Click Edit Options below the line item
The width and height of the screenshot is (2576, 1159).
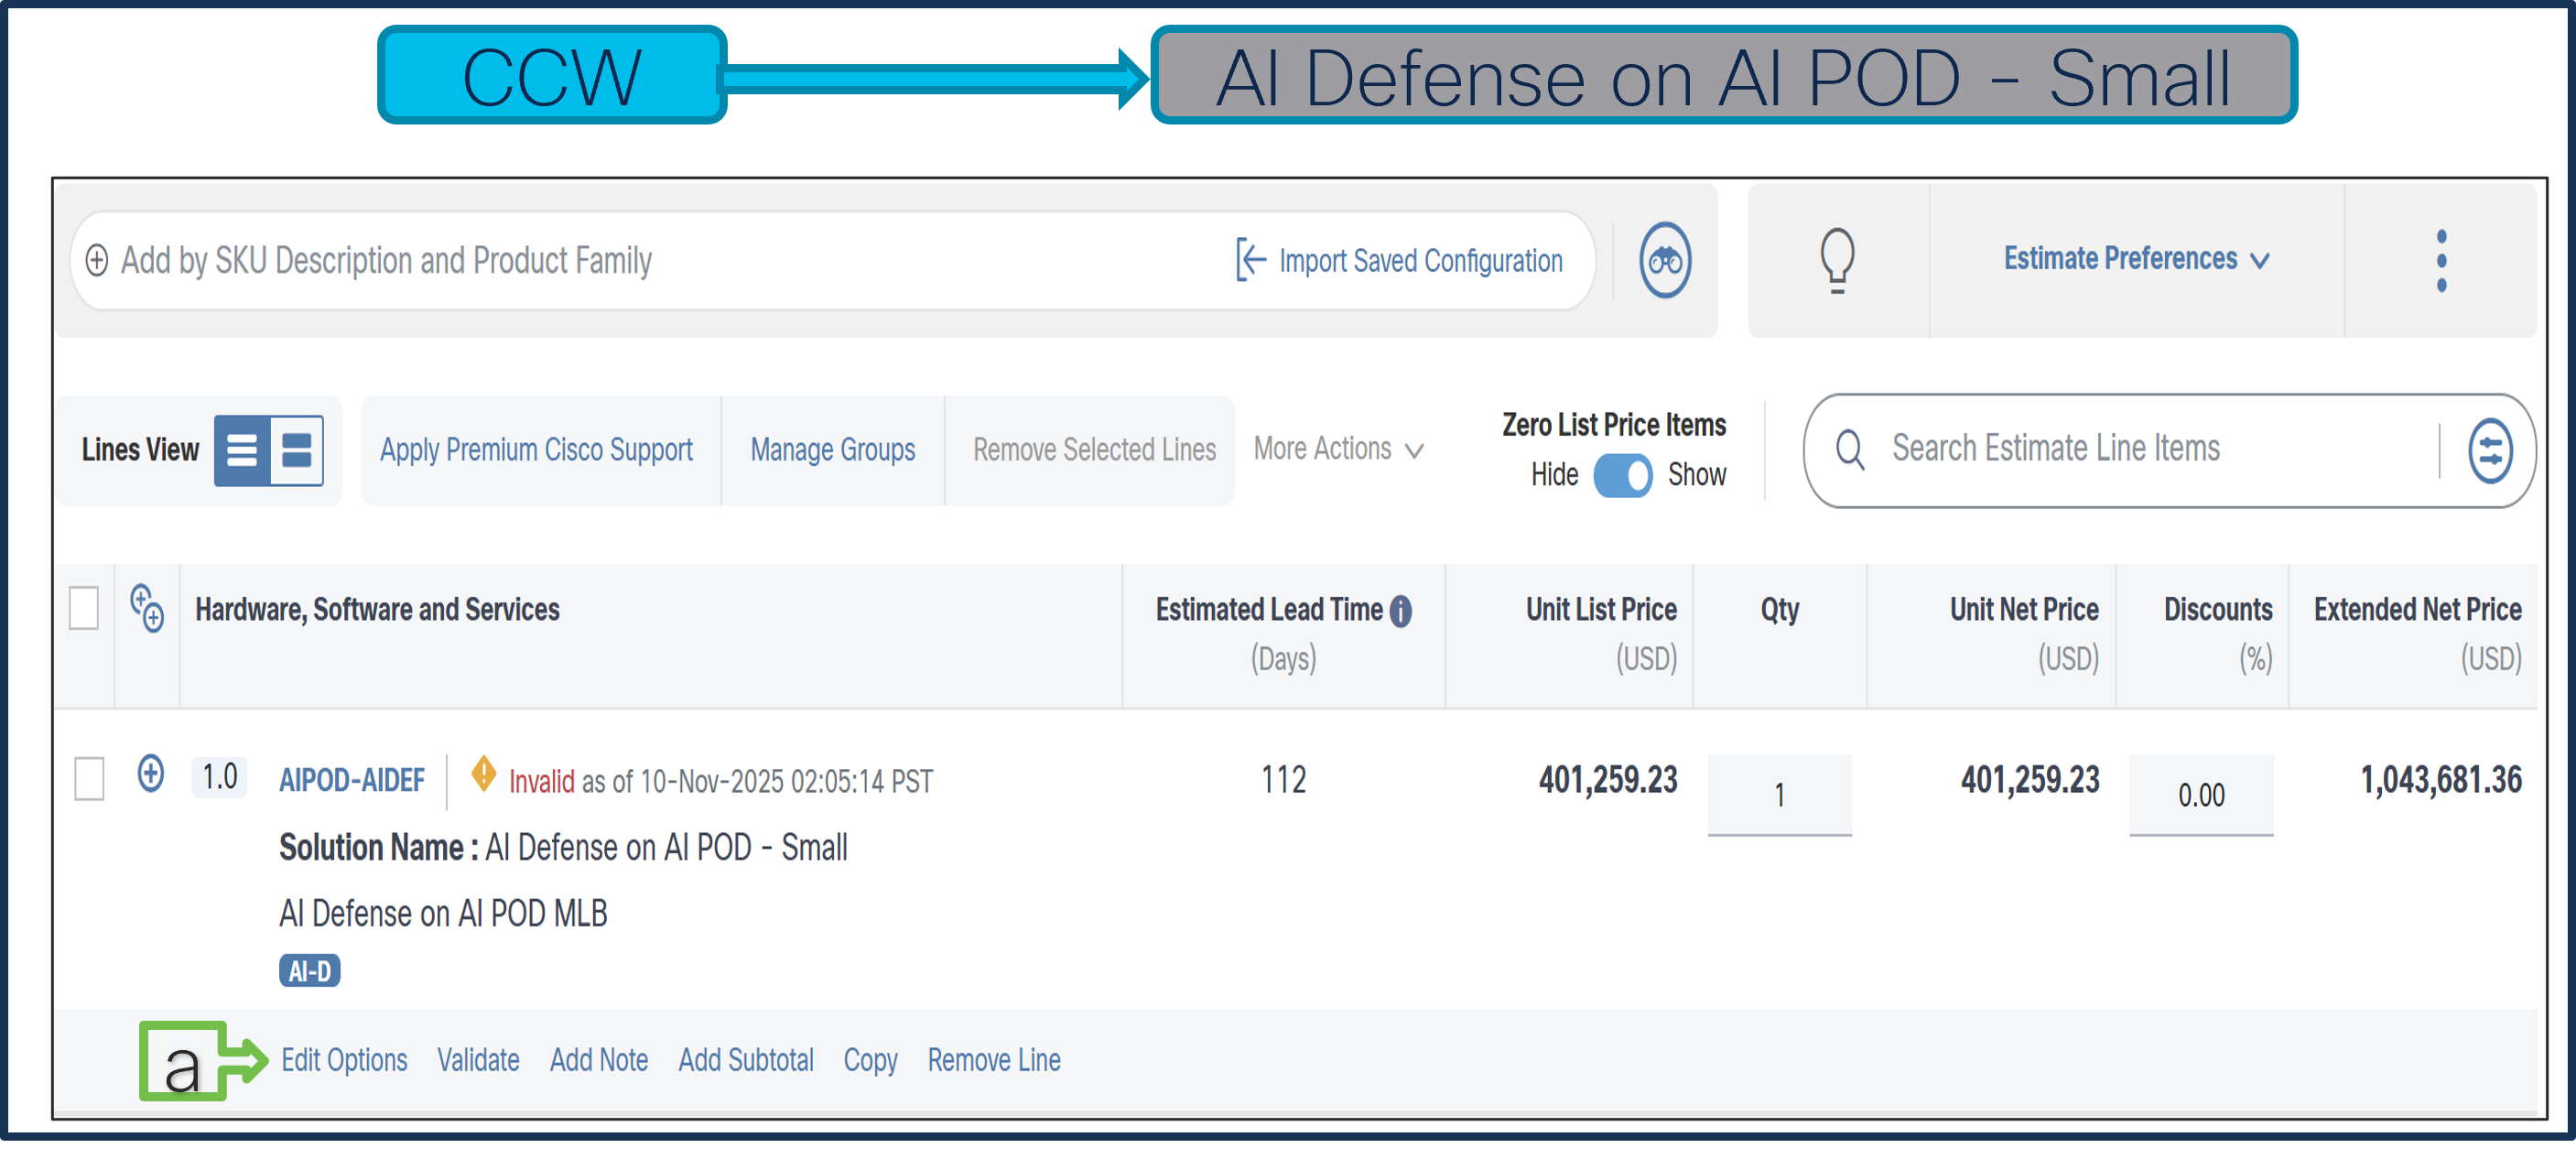pos(344,1060)
